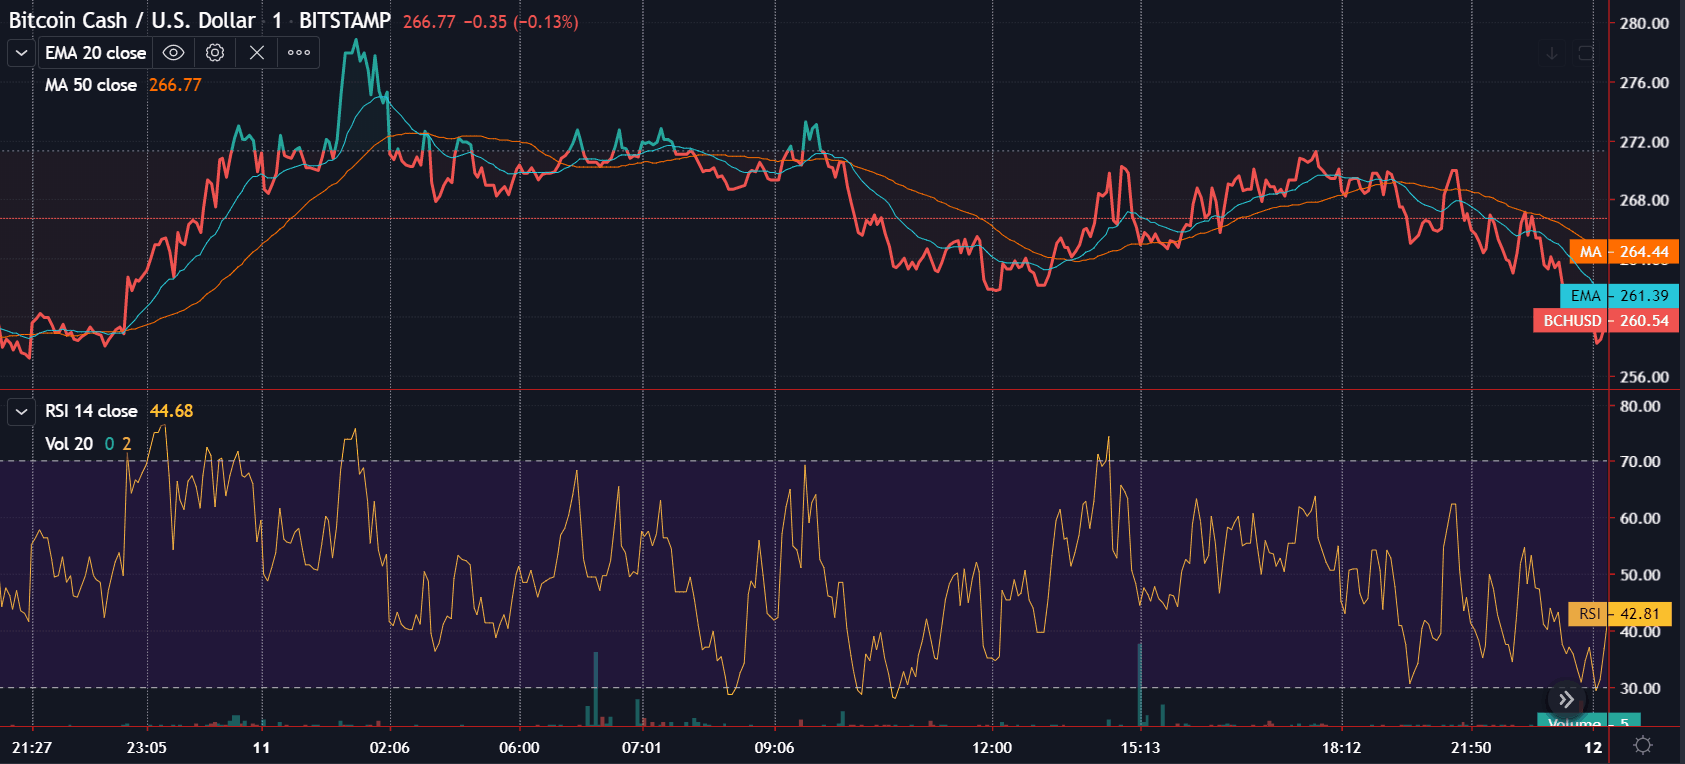Click the move pane down arrow

point(1552,53)
